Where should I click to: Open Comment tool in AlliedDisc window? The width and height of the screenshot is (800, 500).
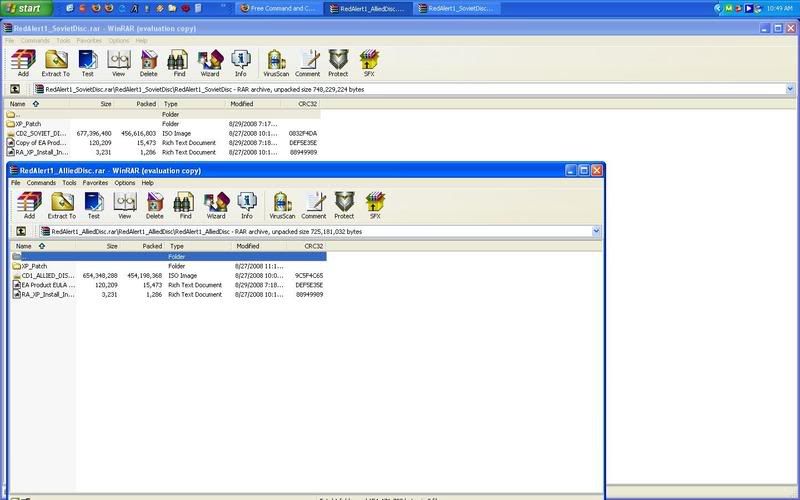pos(314,206)
